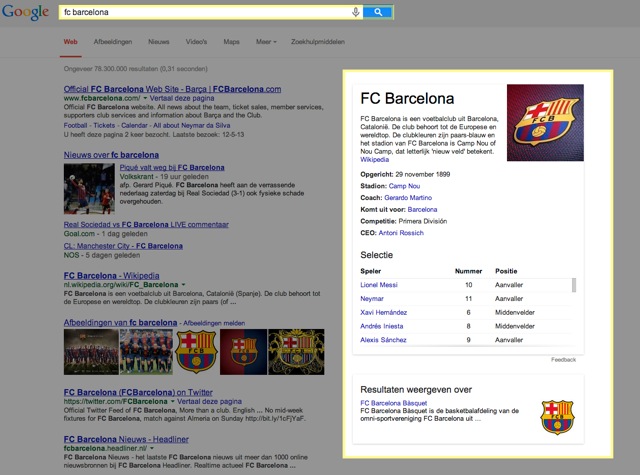
Task: Open the Video's tab
Action: [x=196, y=42]
